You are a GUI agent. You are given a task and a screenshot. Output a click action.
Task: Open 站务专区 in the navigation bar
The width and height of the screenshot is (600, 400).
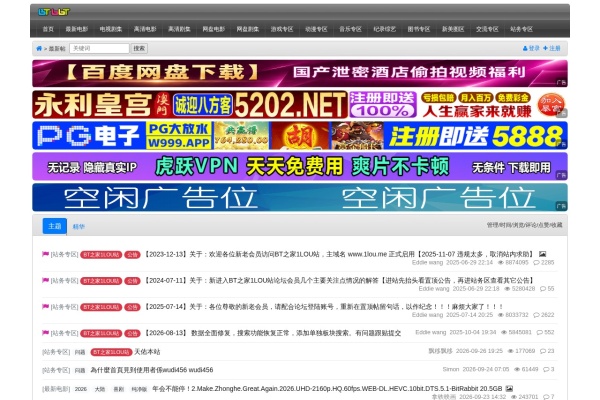[x=521, y=29]
